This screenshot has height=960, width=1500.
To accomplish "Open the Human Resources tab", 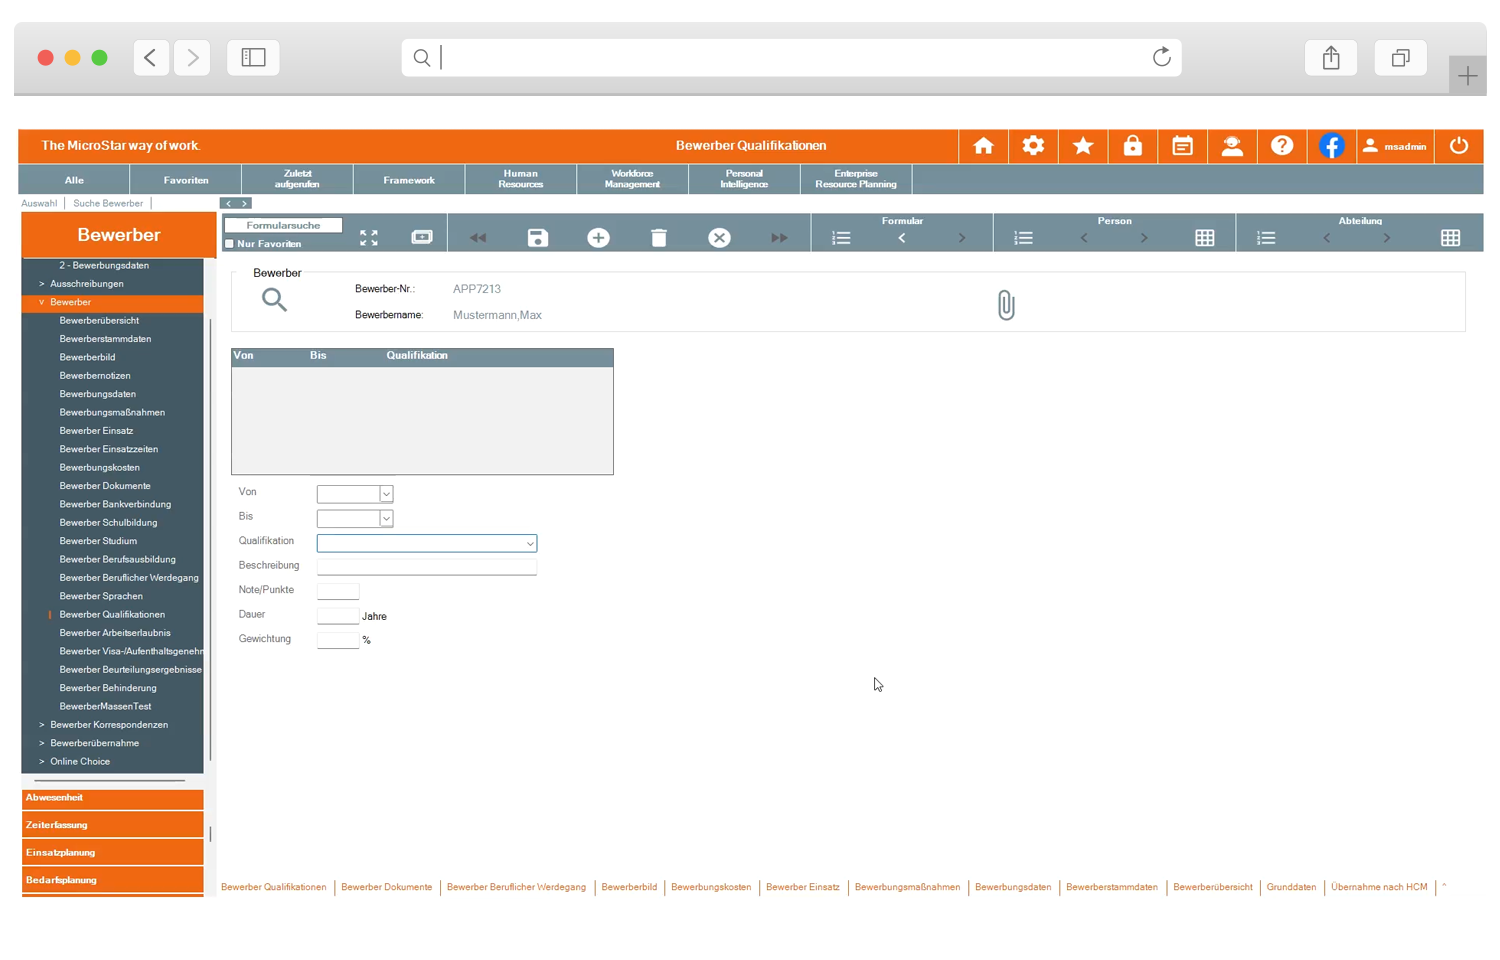I will pyautogui.click(x=521, y=180).
